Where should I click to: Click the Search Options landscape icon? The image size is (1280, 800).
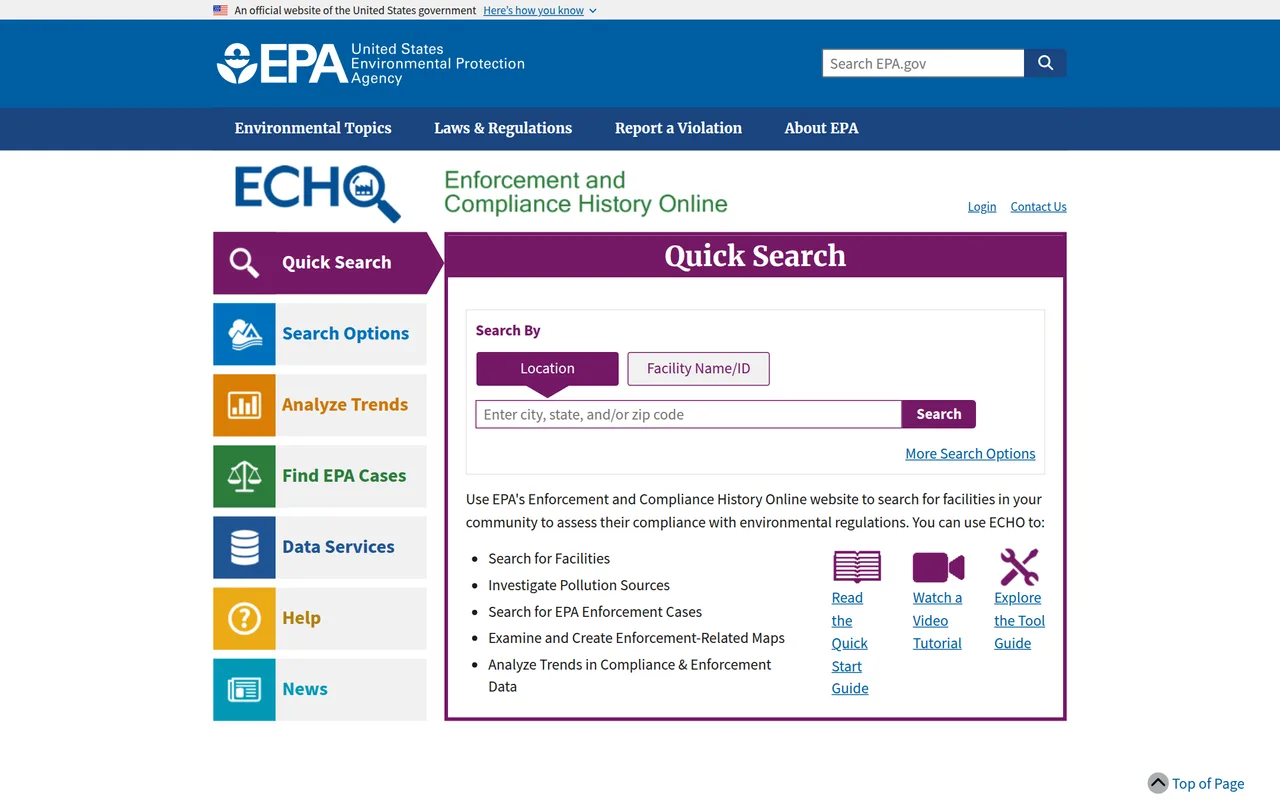click(244, 334)
